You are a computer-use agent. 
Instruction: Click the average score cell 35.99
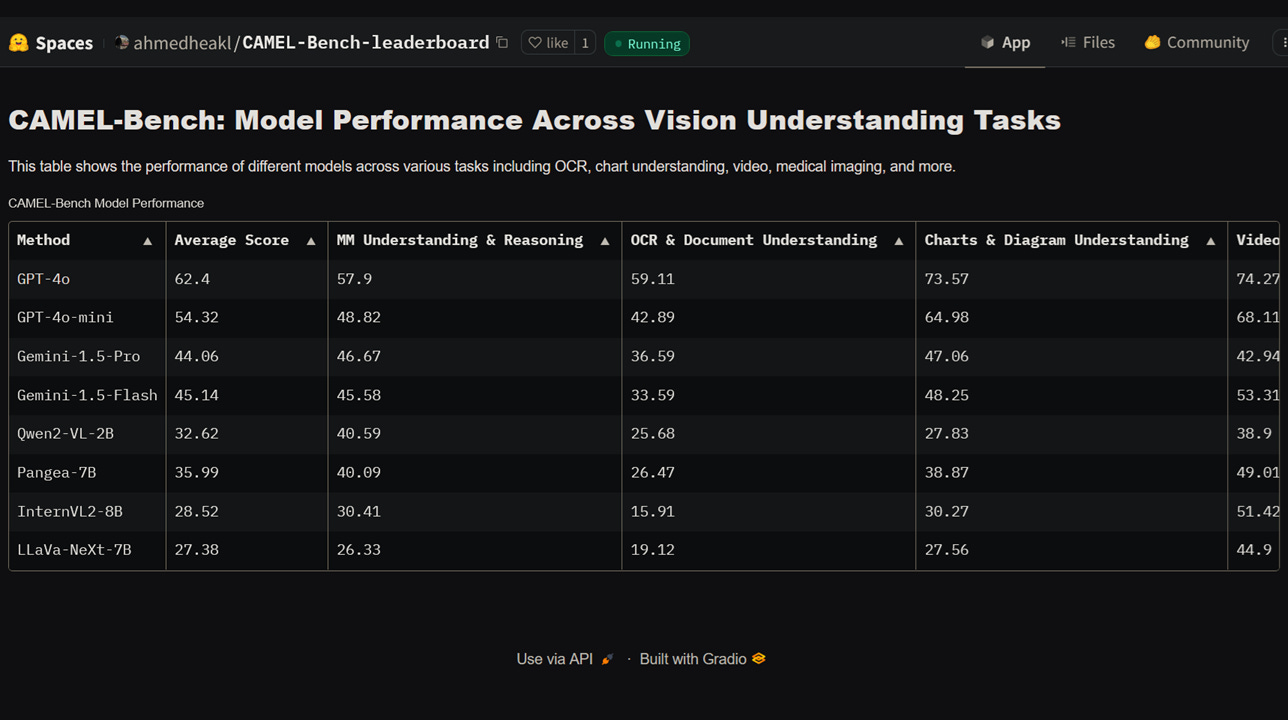coord(247,473)
